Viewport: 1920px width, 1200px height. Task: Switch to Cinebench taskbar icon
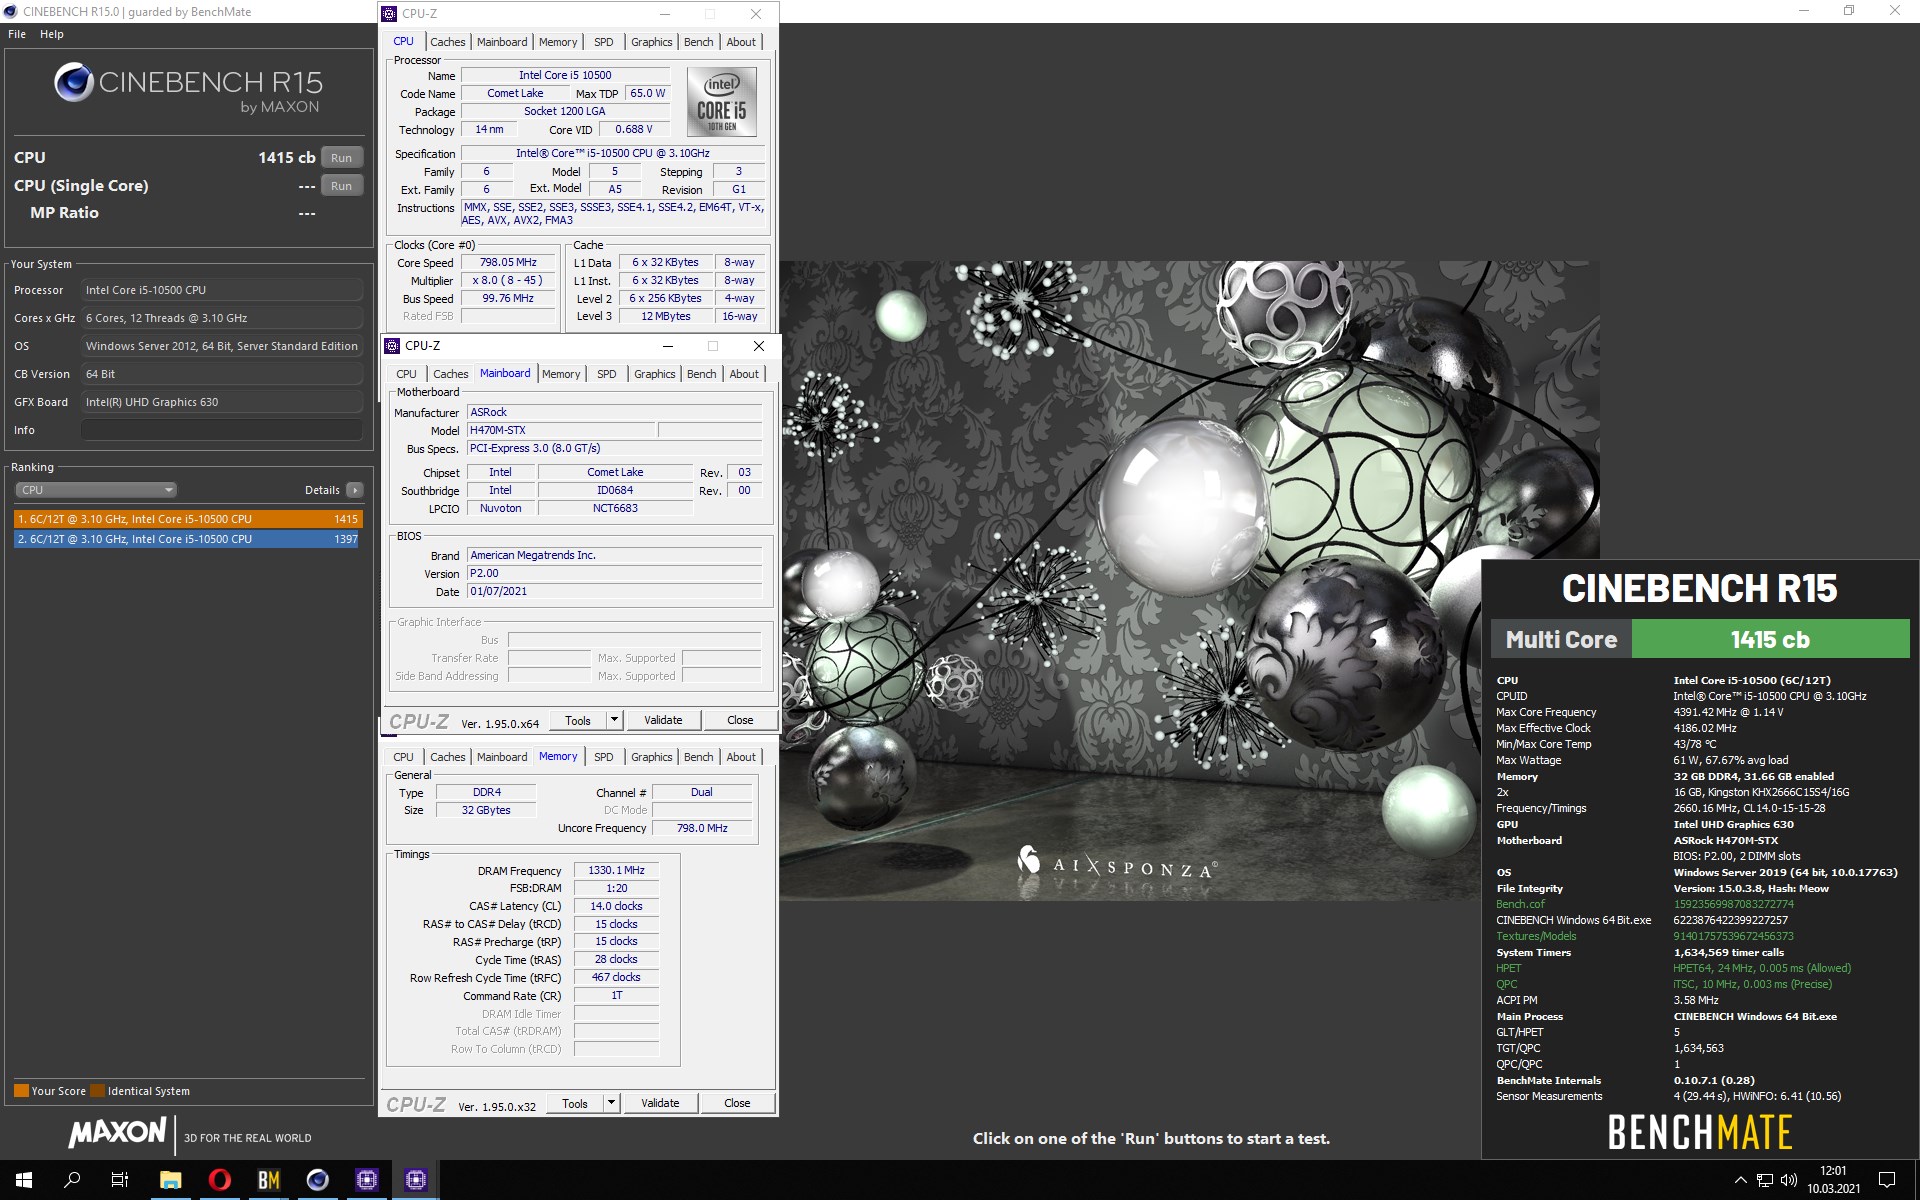[317, 1180]
